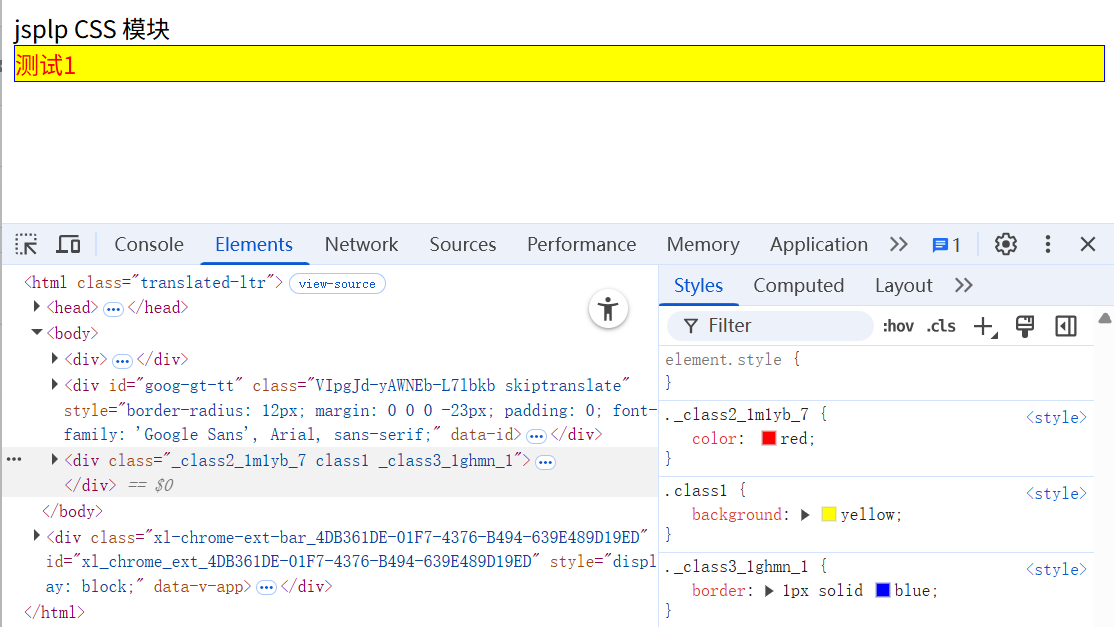Expand the background property shorthand triangle
Screen dimensions: 1114x627
pyautogui.click(x=806, y=514)
